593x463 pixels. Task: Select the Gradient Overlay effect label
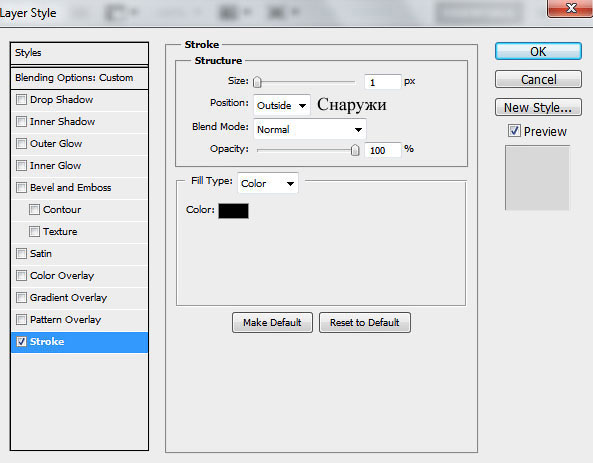pos(68,298)
